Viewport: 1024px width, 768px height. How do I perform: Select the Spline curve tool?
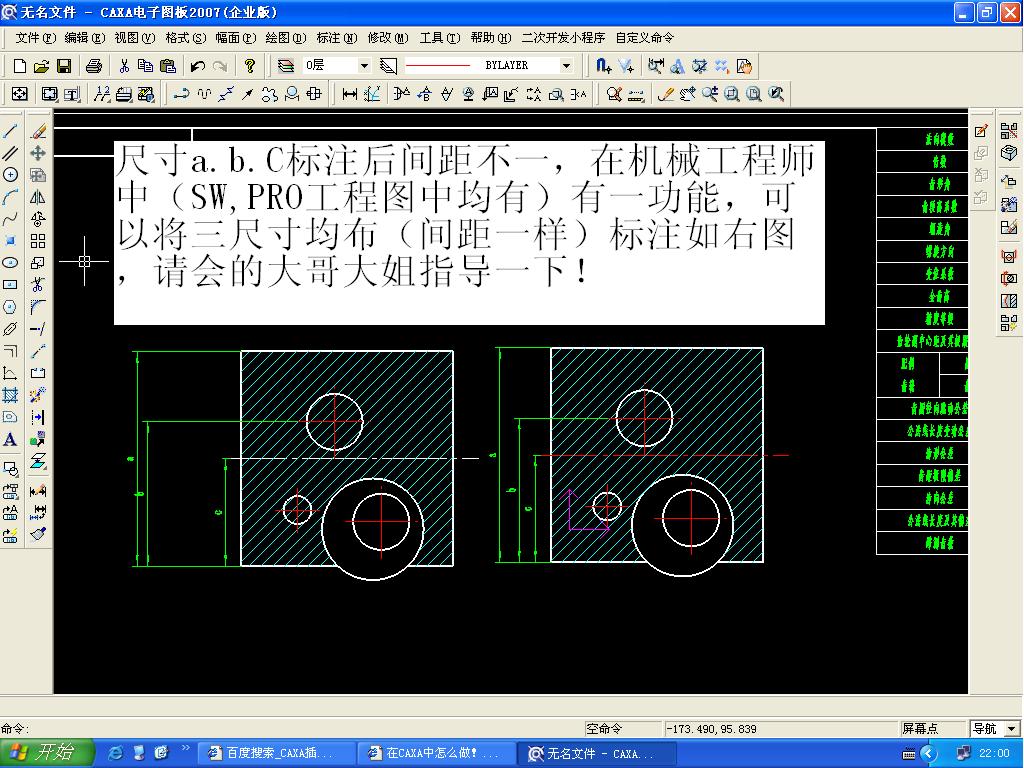point(10,219)
